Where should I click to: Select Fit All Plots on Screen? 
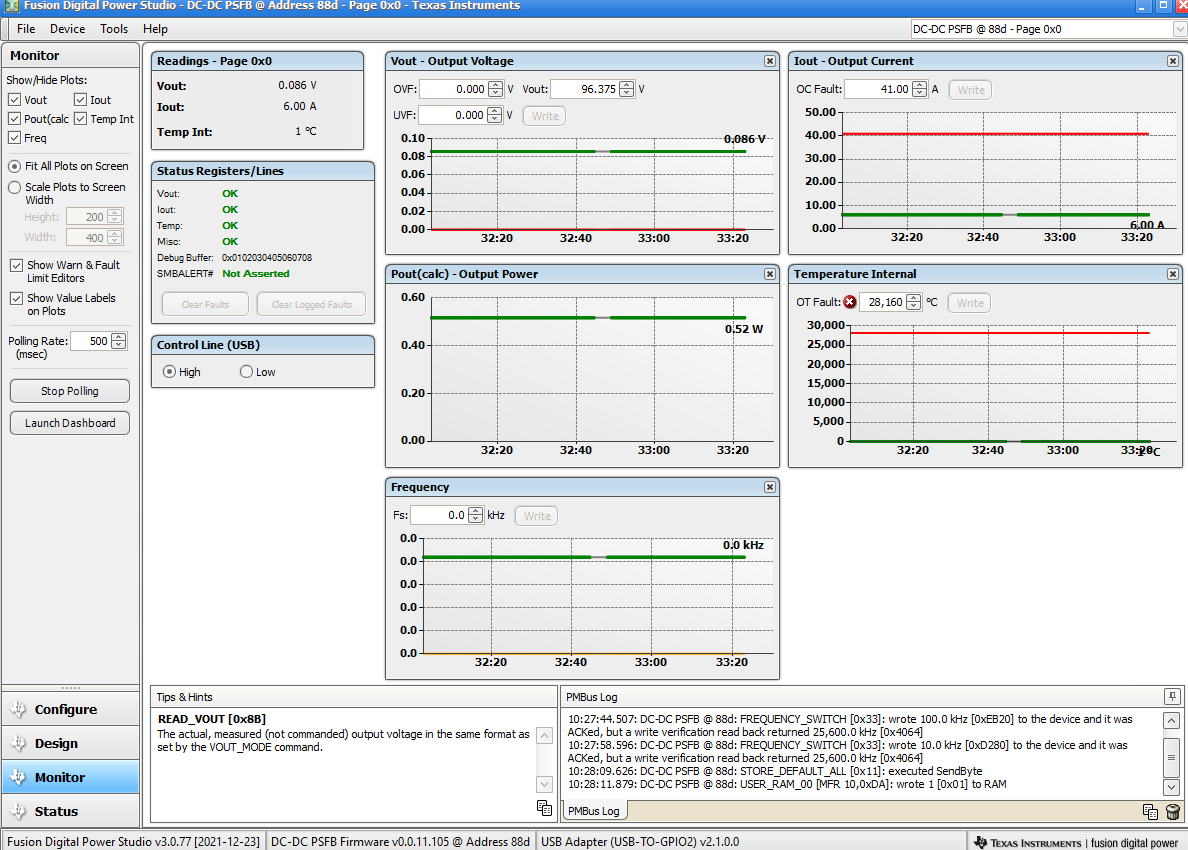(x=14, y=166)
